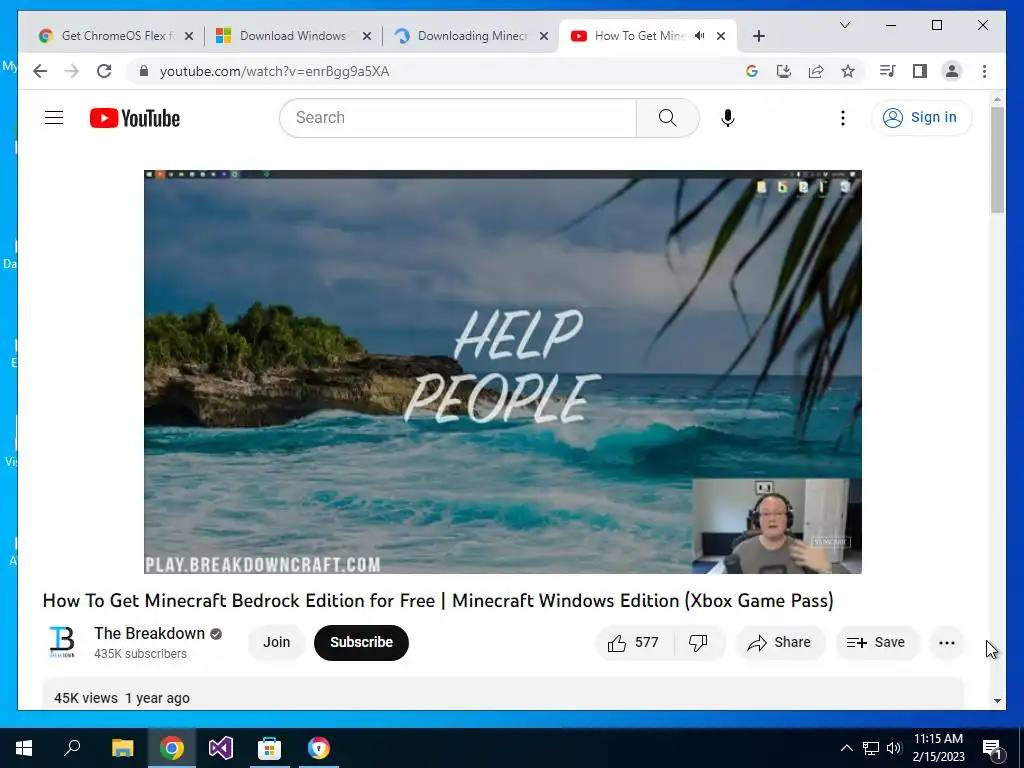Share this page using address bar share icon
The height and width of the screenshot is (768, 1024).
[816, 71]
